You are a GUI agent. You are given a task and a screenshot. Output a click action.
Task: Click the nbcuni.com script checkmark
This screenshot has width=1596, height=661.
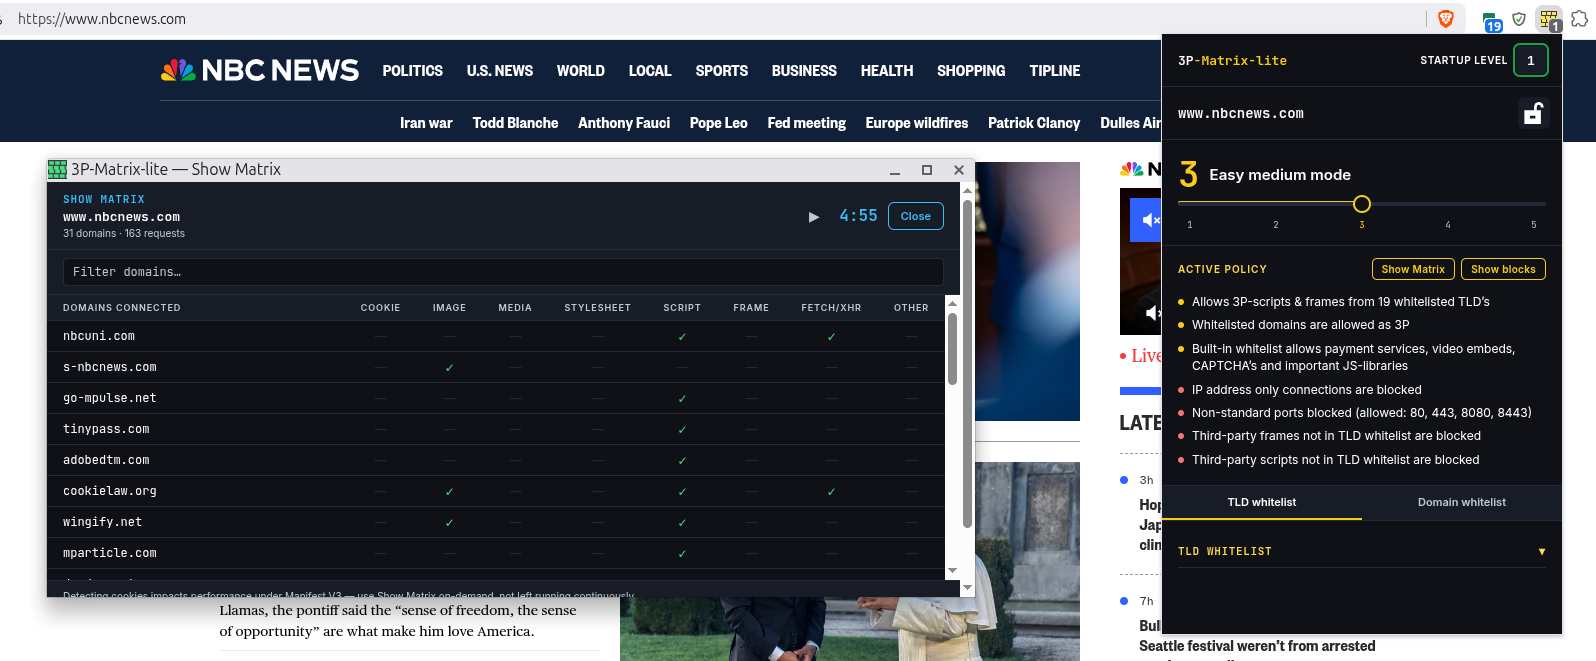682,337
